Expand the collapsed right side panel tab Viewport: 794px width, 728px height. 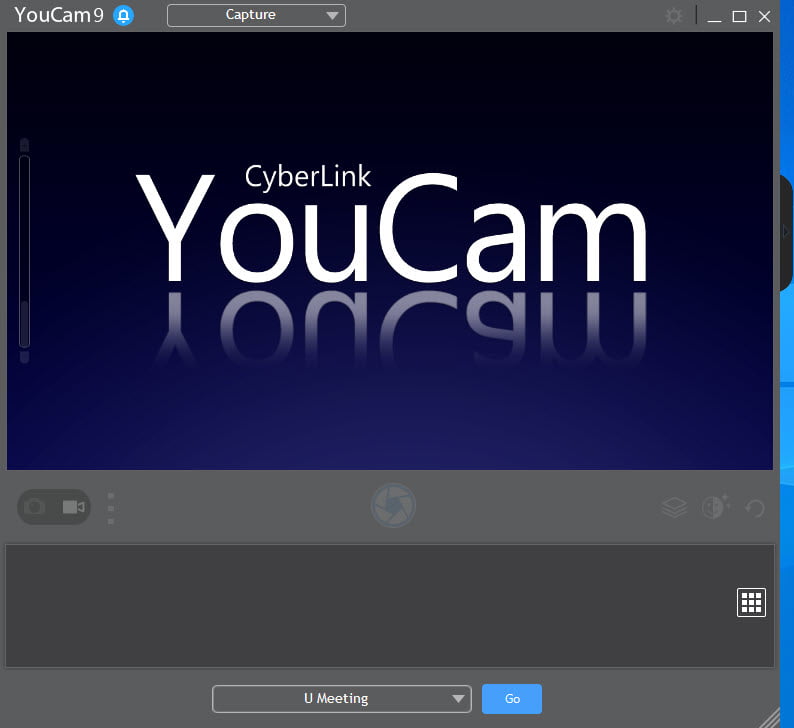tap(785, 232)
